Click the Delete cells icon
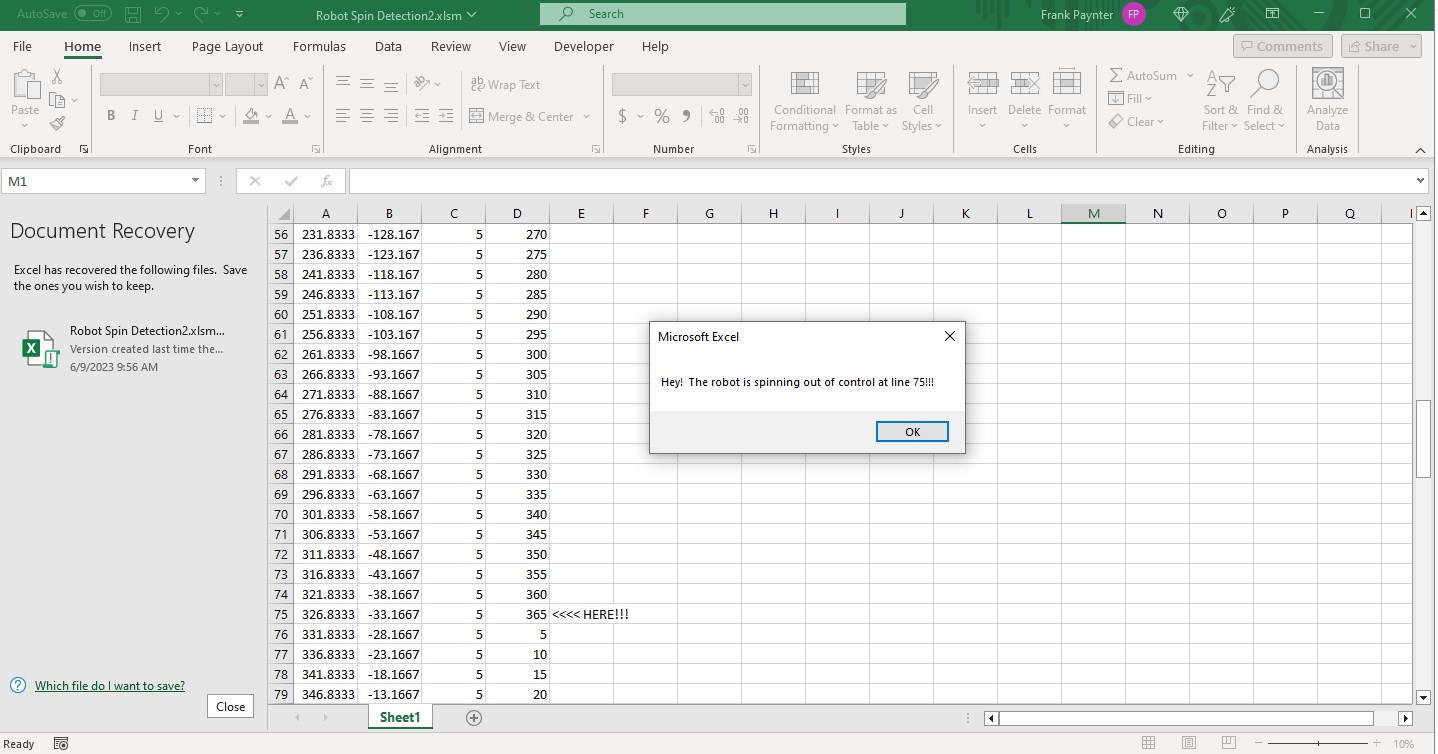1438x754 pixels. tap(1024, 84)
